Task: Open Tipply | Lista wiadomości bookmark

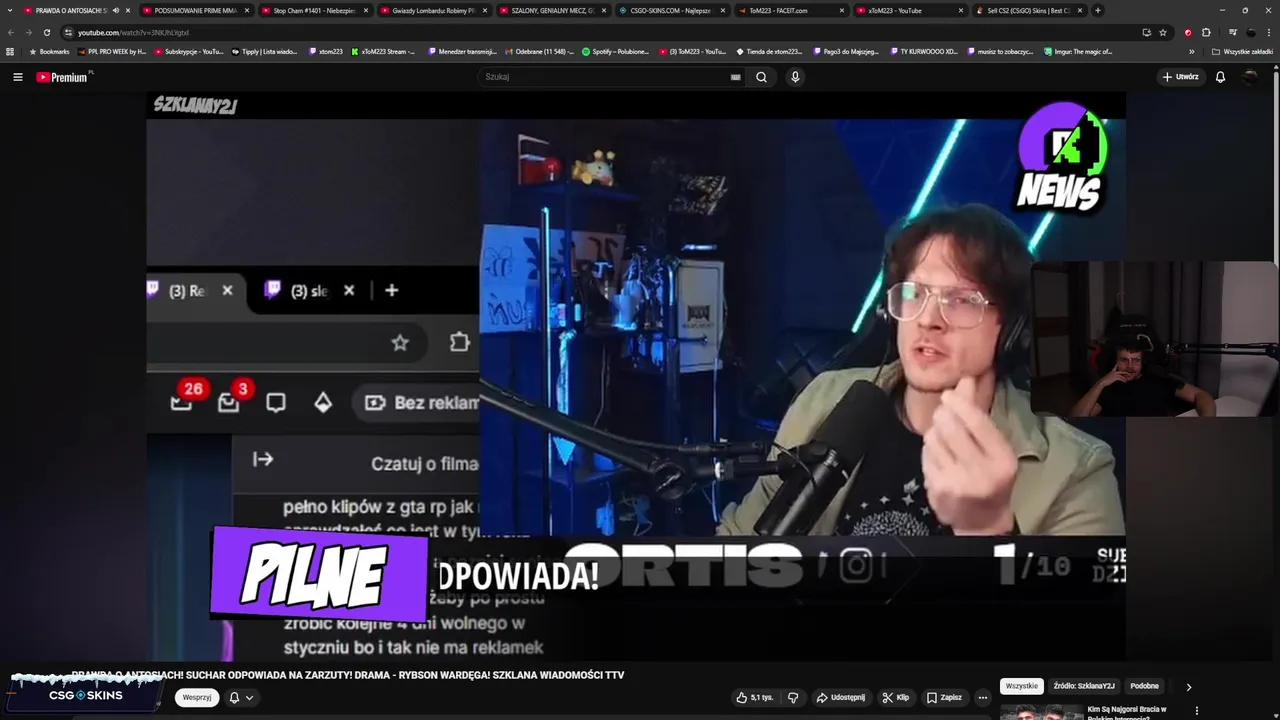Action: [x=265, y=51]
